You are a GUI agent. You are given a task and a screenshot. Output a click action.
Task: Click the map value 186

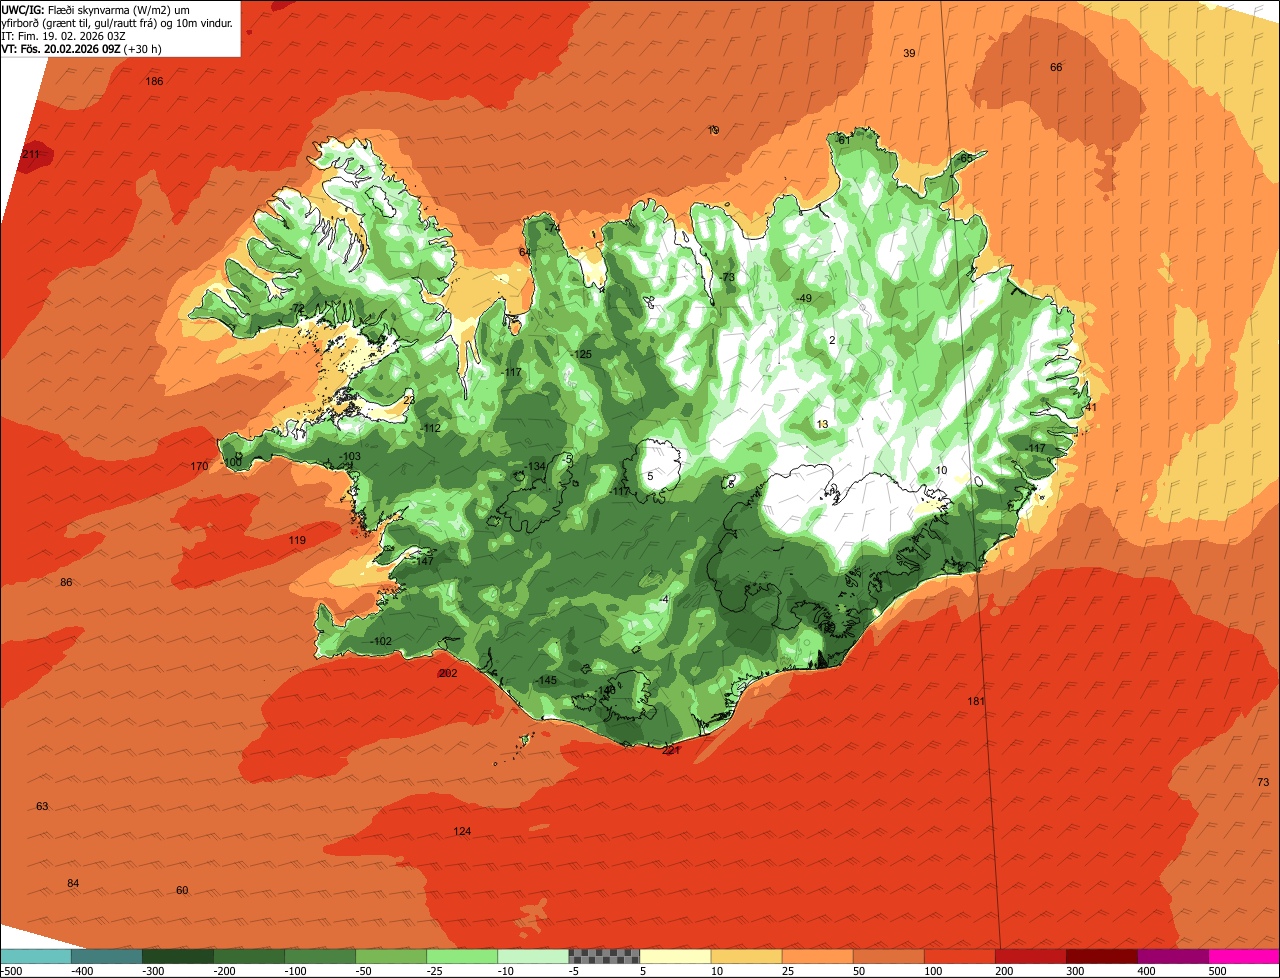(154, 81)
